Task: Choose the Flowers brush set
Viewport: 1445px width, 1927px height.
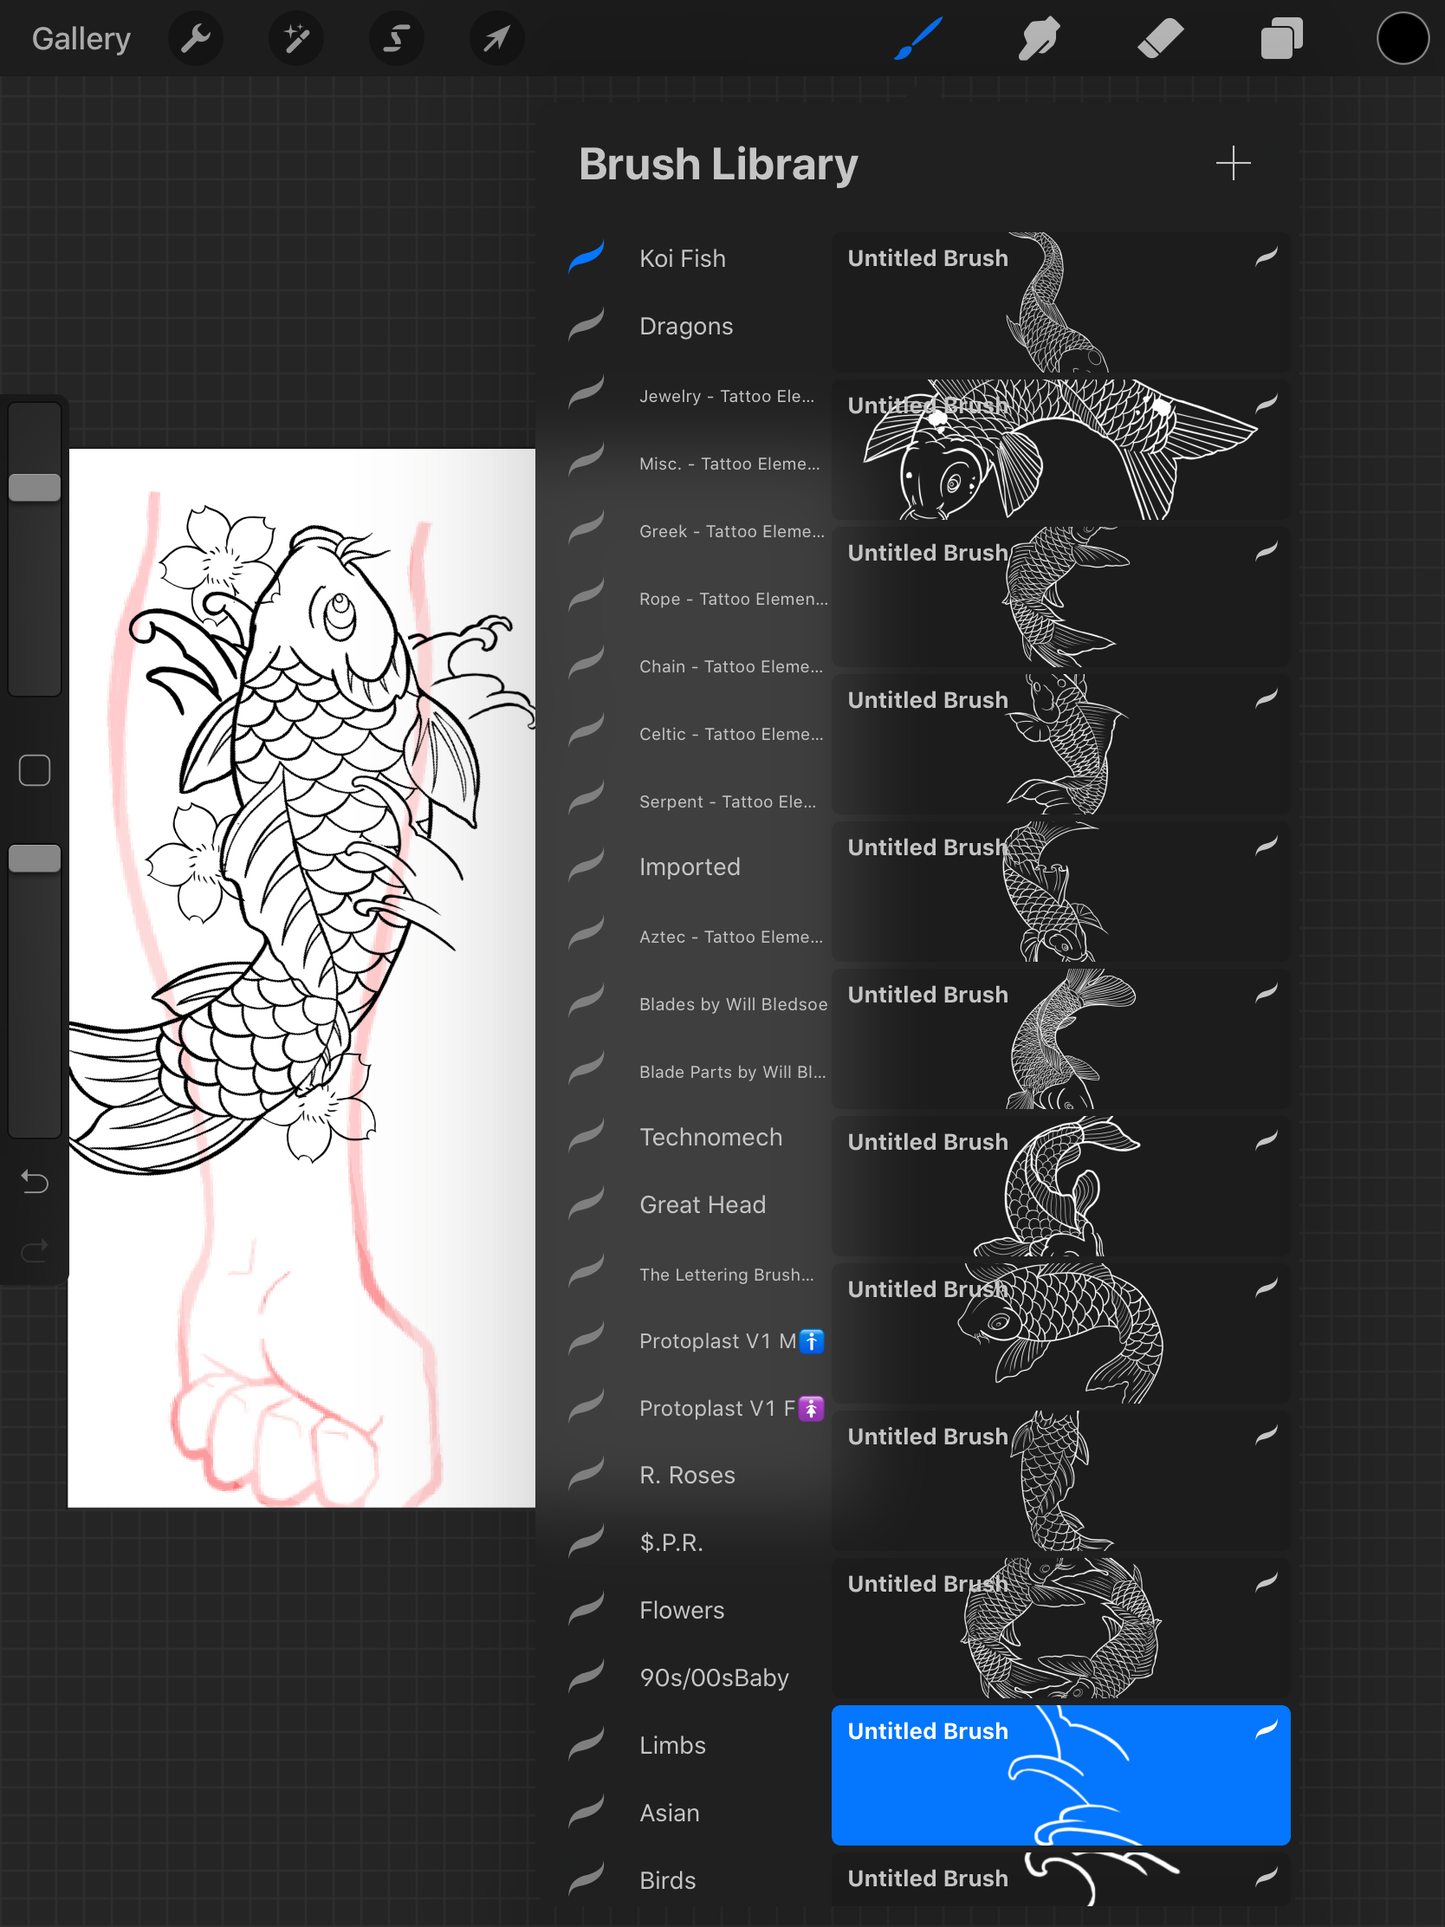Action: pos(682,1610)
